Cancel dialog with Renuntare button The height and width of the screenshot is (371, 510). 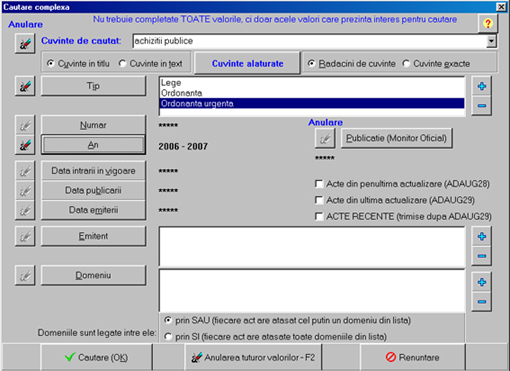[413, 357]
